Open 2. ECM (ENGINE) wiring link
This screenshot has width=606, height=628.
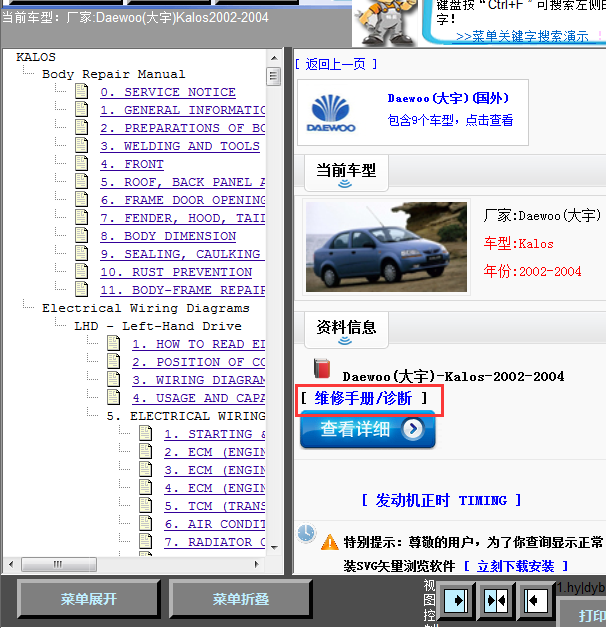point(215,453)
